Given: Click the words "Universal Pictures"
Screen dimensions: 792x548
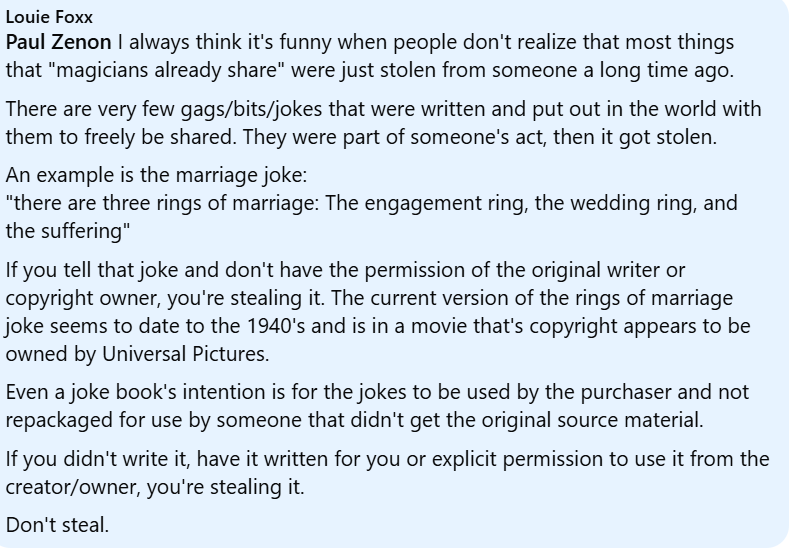Looking at the screenshot, I should tap(184, 354).
